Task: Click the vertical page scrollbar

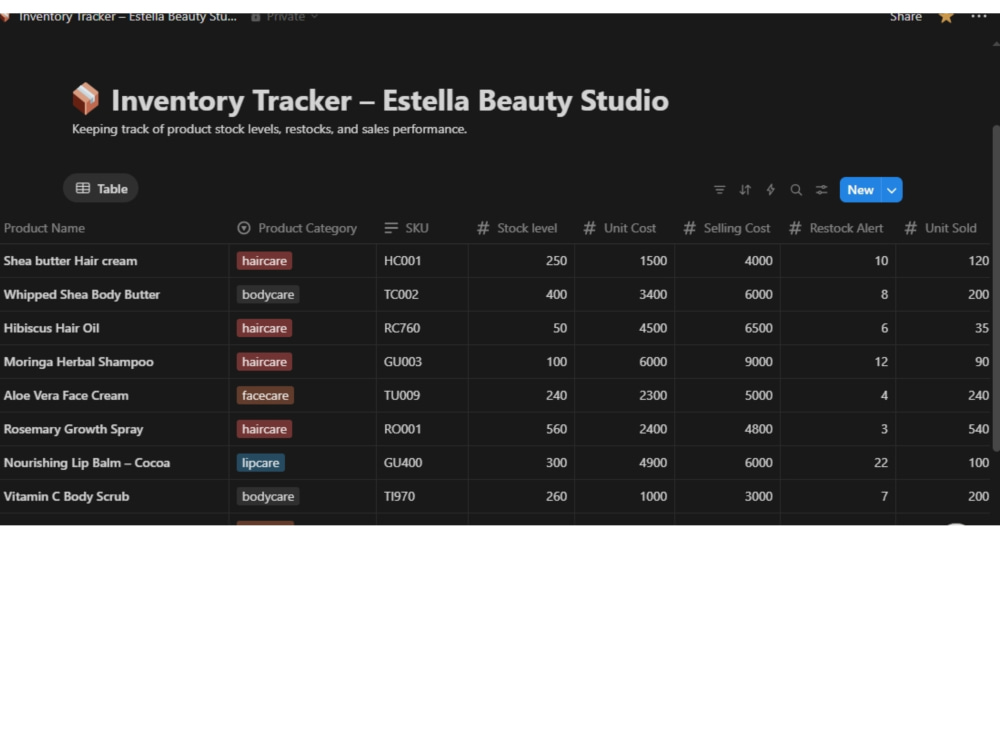Action: (996, 287)
